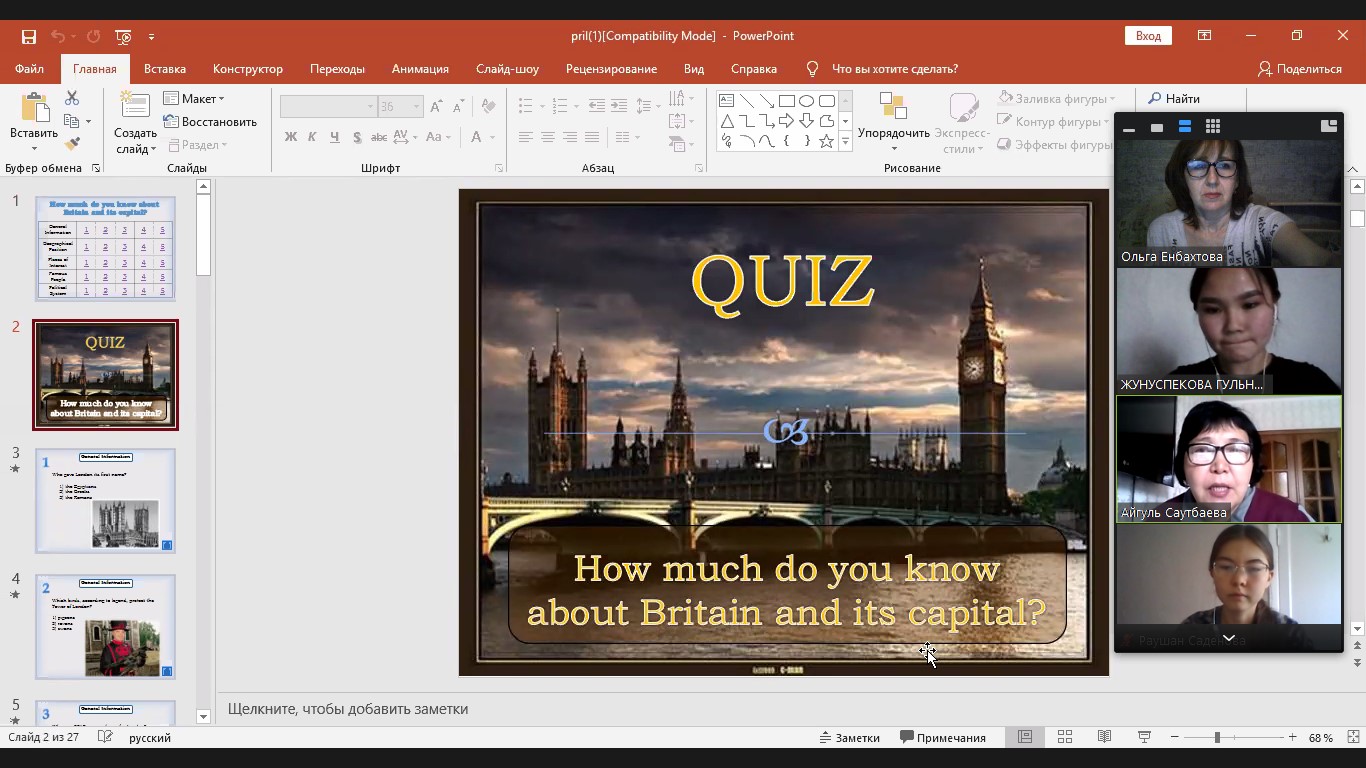Switch to the Анимация tab

[x=420, y=69]
